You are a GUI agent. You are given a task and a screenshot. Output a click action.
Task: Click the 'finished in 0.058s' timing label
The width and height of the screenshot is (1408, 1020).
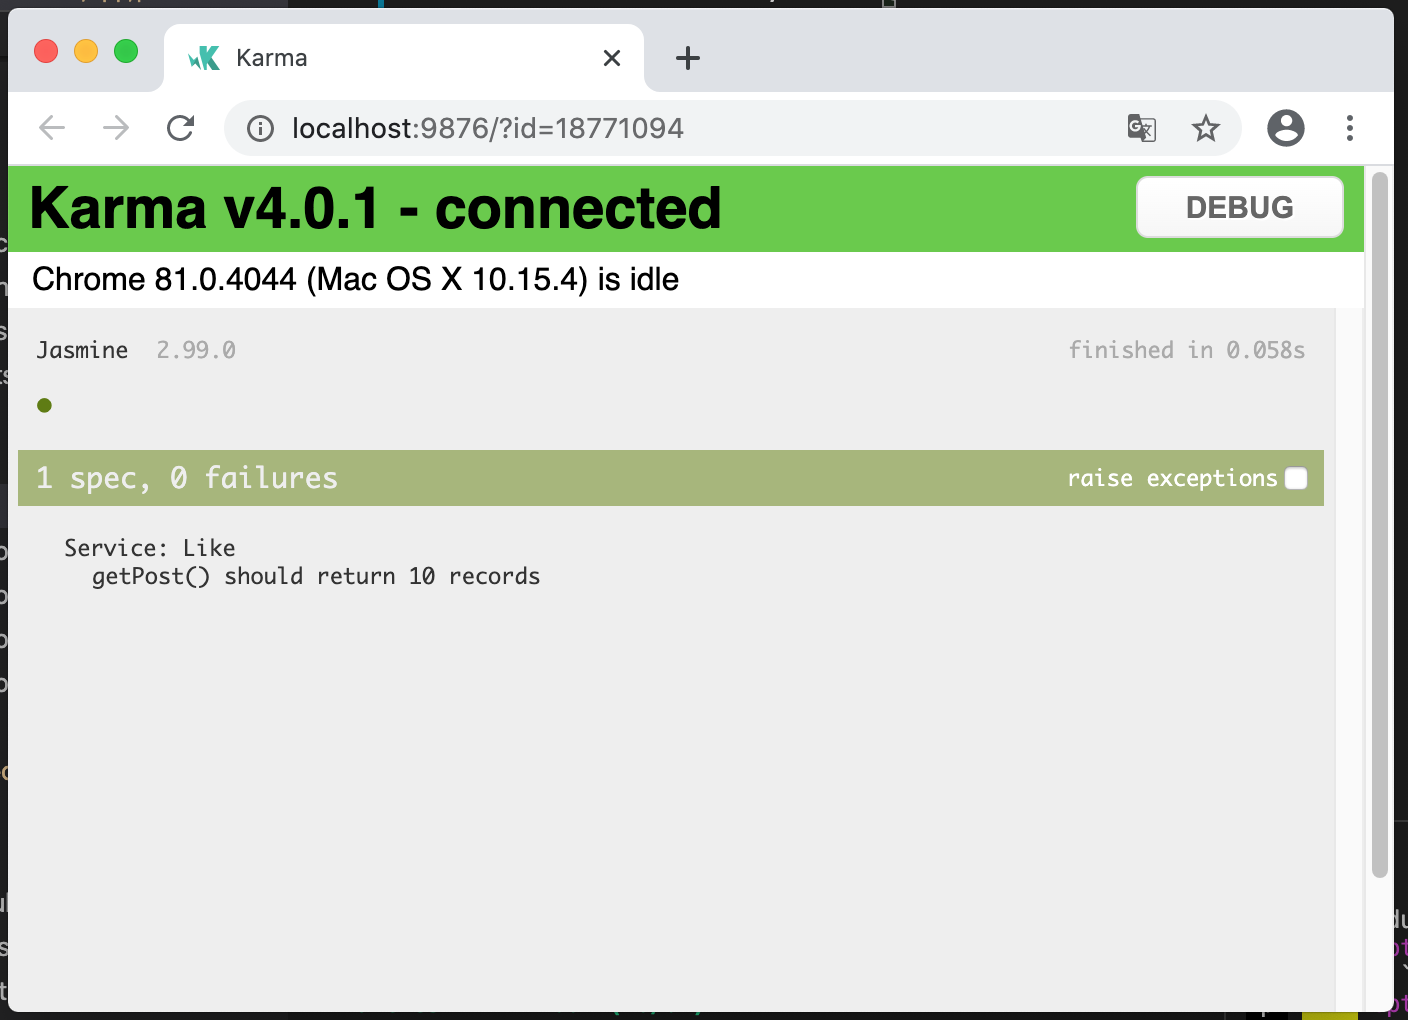(1186, 350)
